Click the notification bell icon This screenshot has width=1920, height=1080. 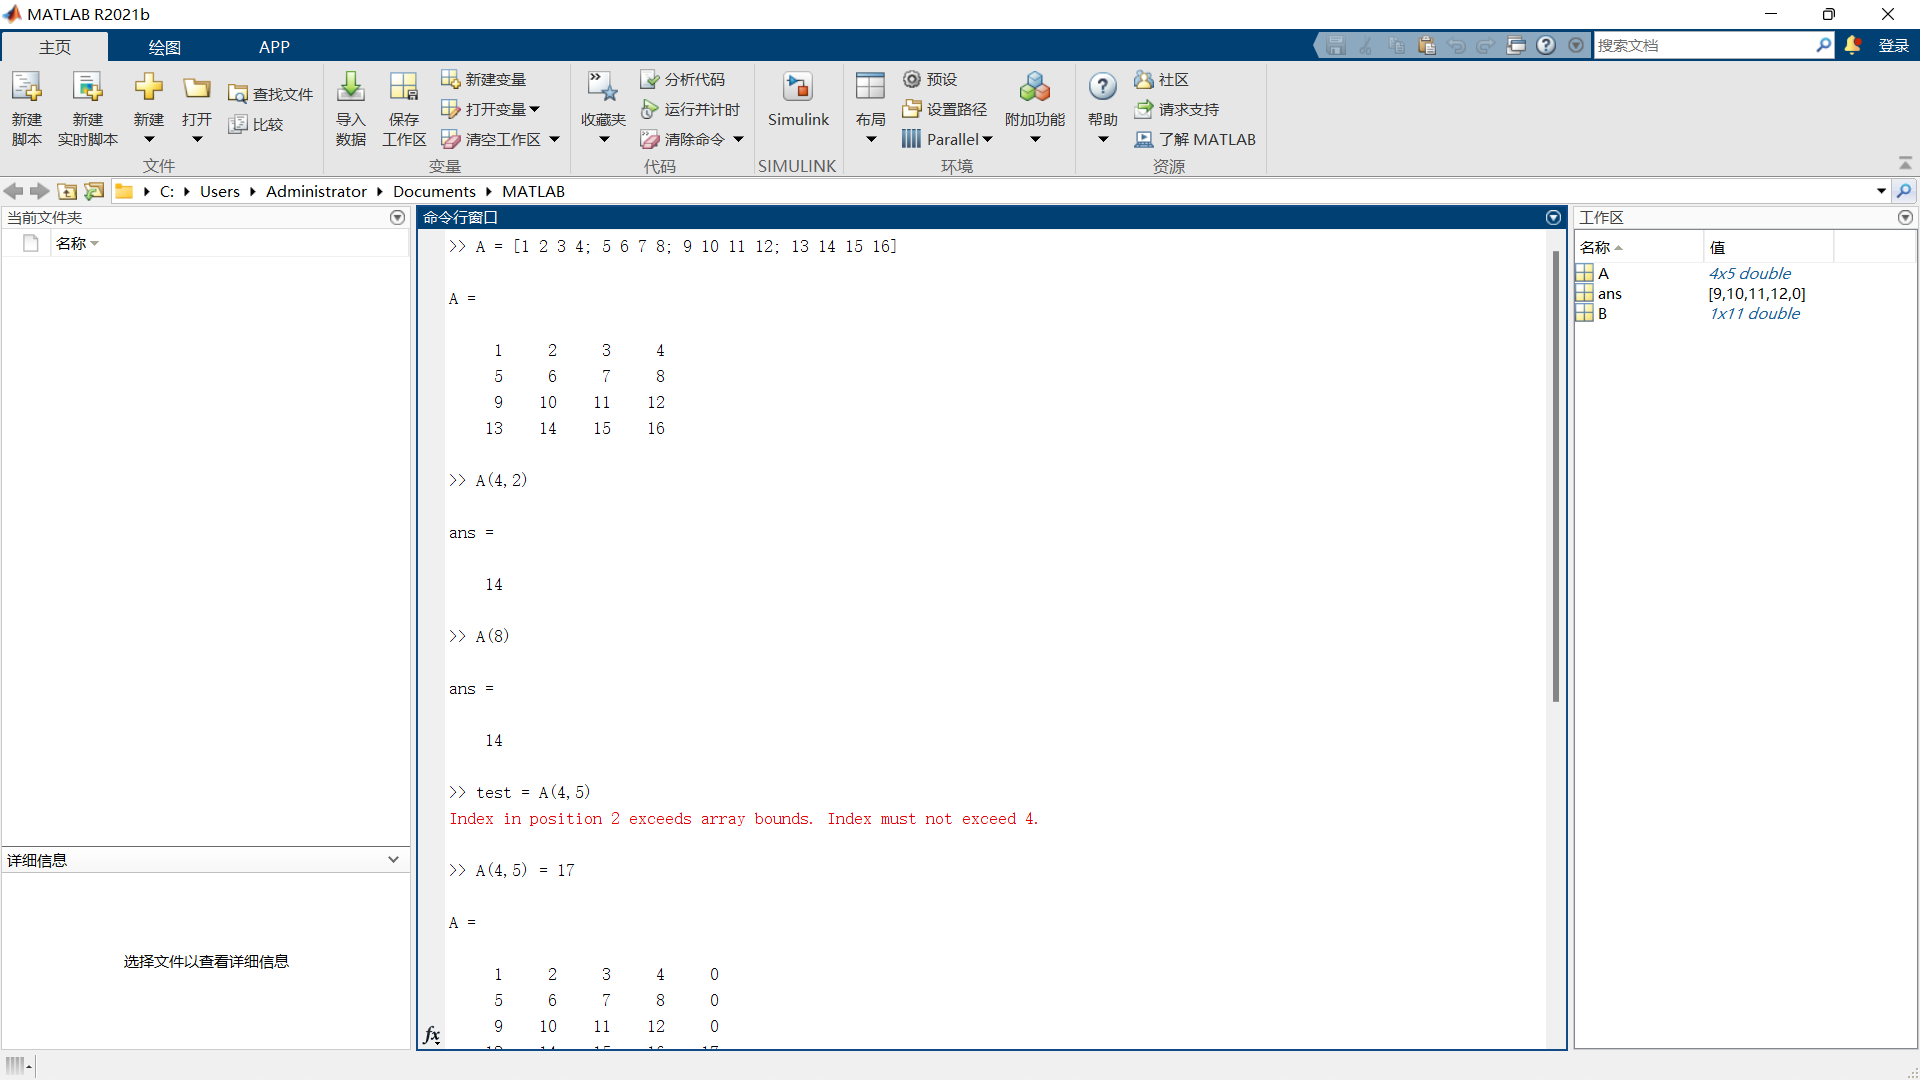[1852, 45]
